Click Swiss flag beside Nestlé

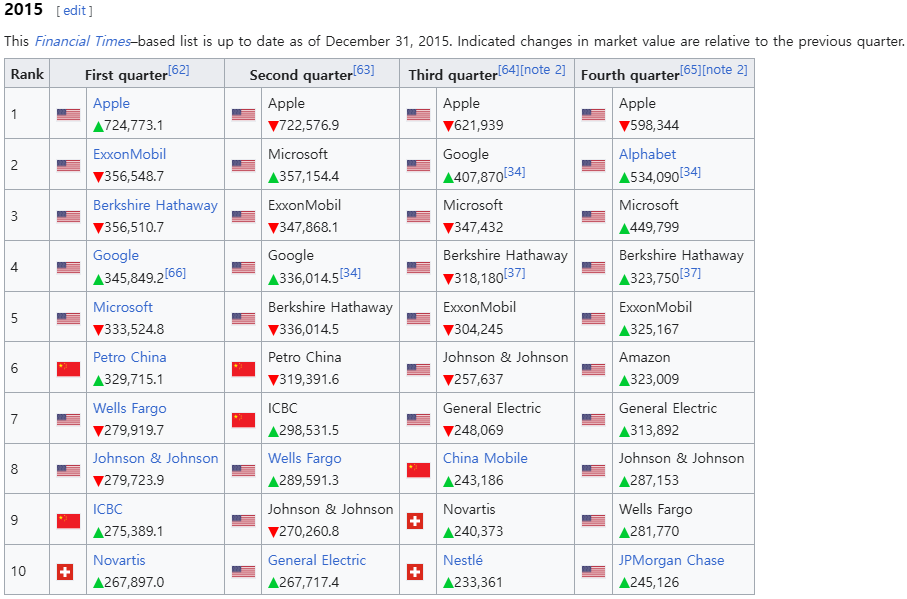point(415,572)
